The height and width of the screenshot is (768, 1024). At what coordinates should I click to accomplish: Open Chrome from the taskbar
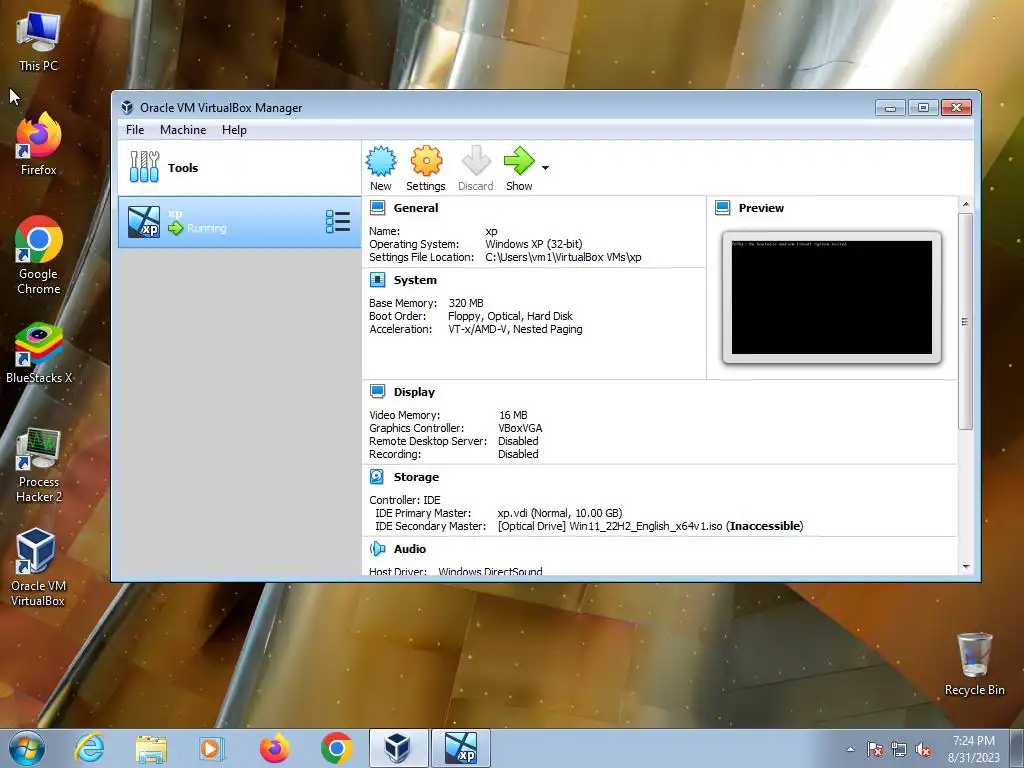pos(336,748)
